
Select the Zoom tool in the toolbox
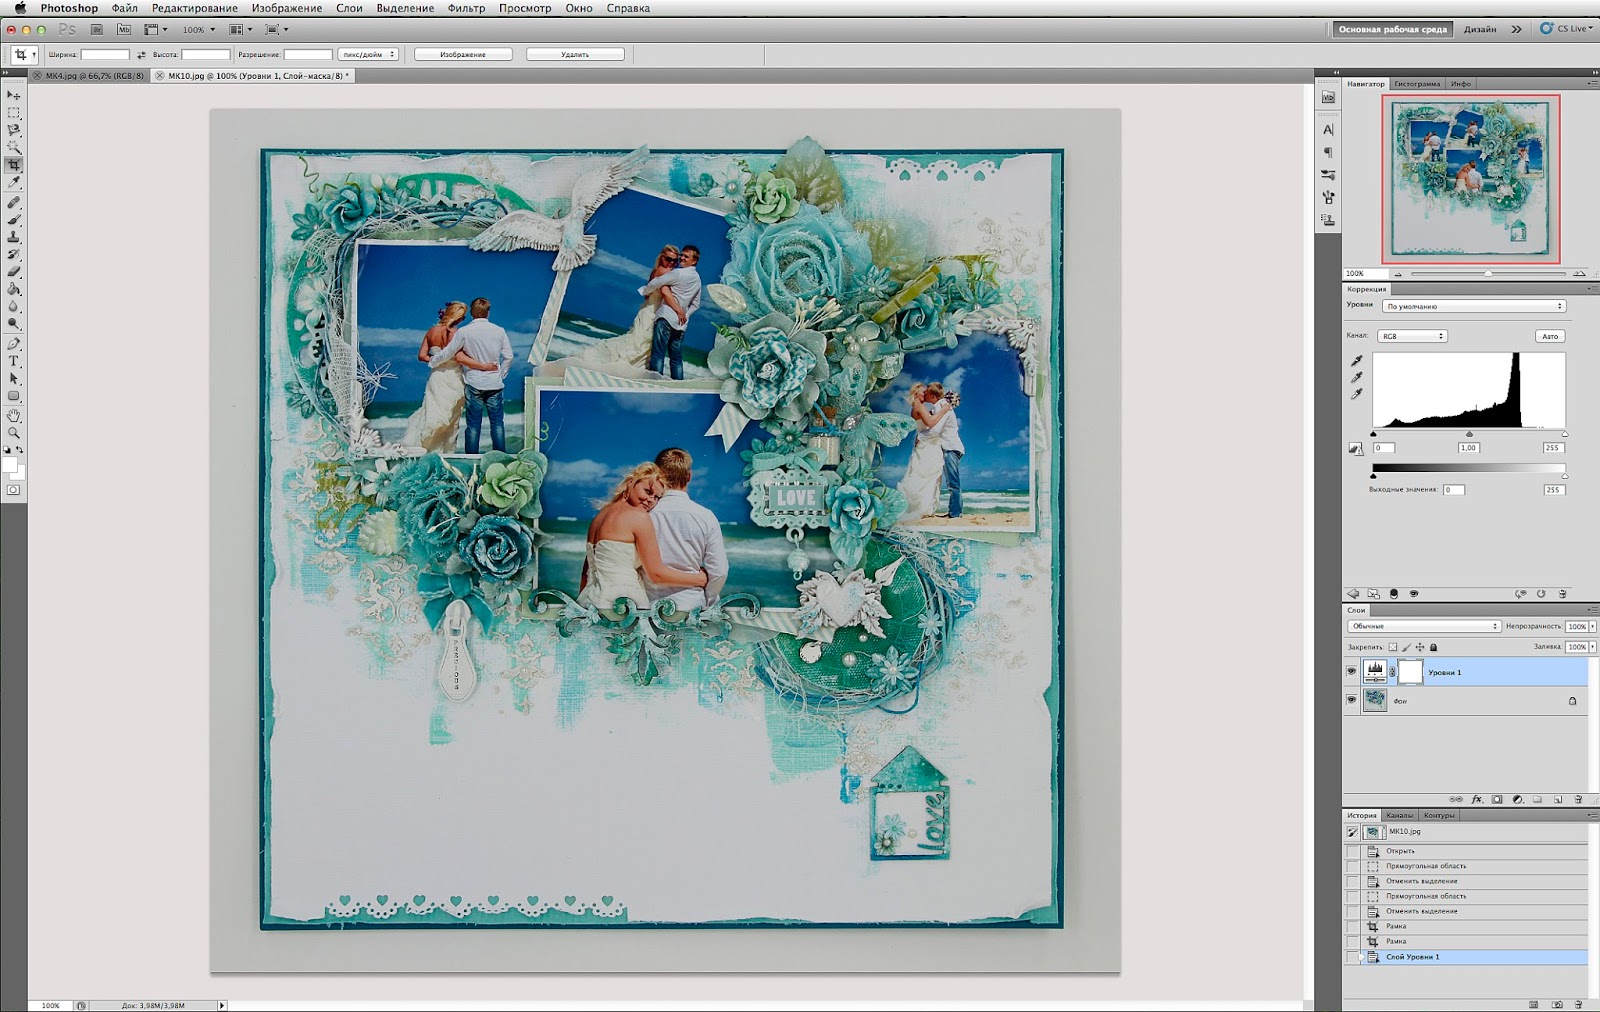(x=14, y=433)
